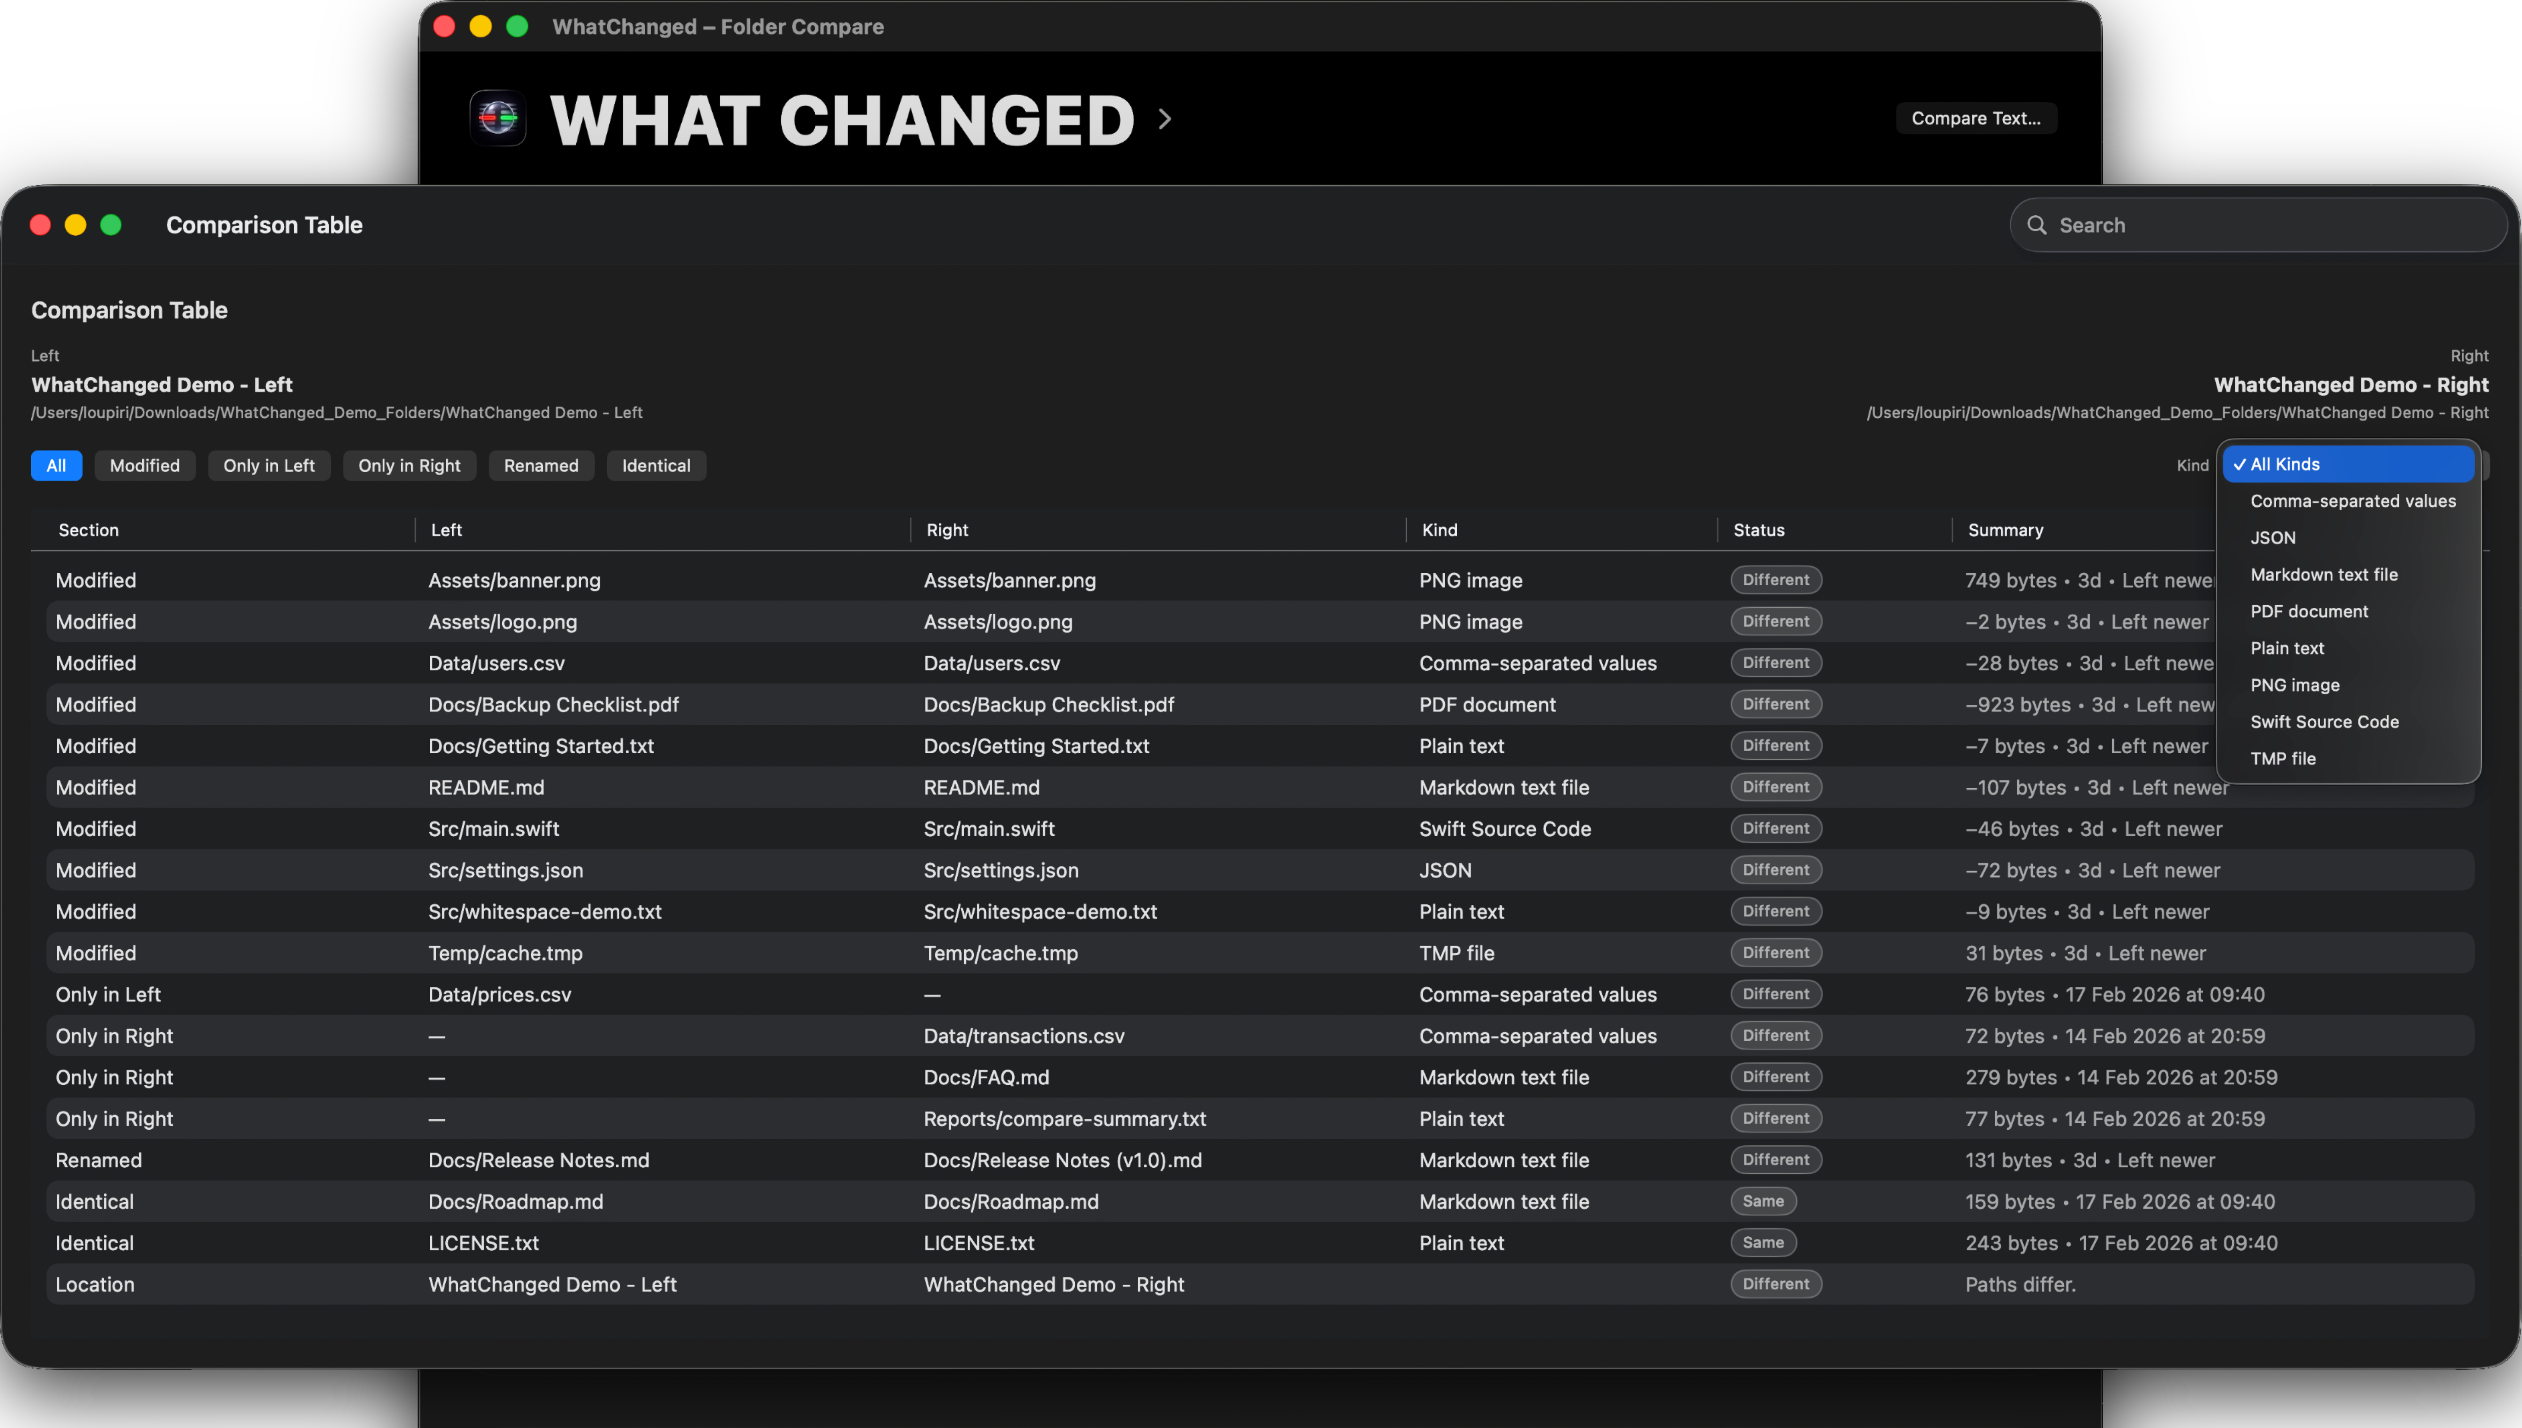
Task: Select the Data/users.csv left cell
Action: pos(496,663)
